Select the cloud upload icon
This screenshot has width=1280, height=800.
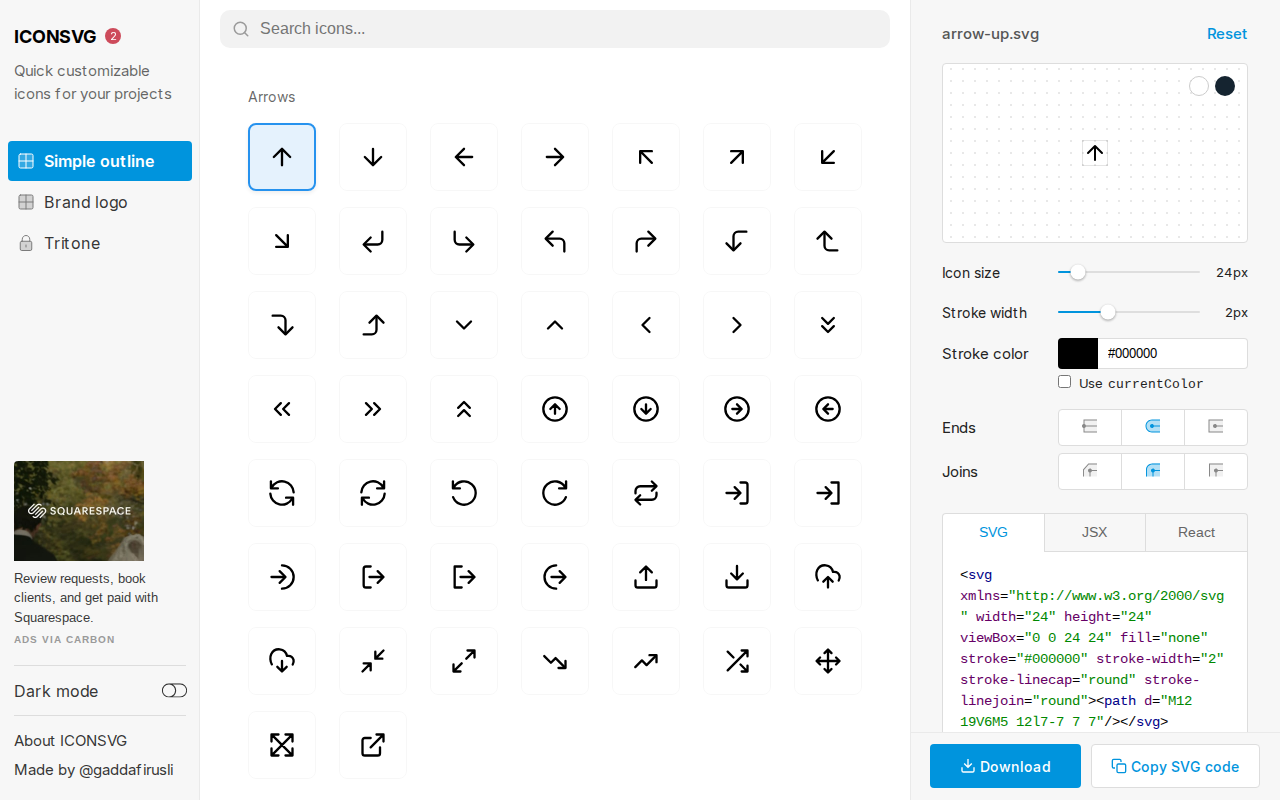[828, 577]
